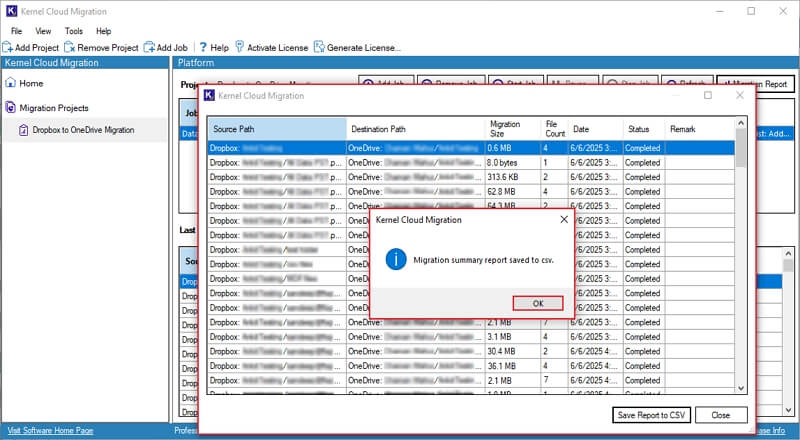
Task: Maximize the report dialog window
Action: click(x=708, y=95)
